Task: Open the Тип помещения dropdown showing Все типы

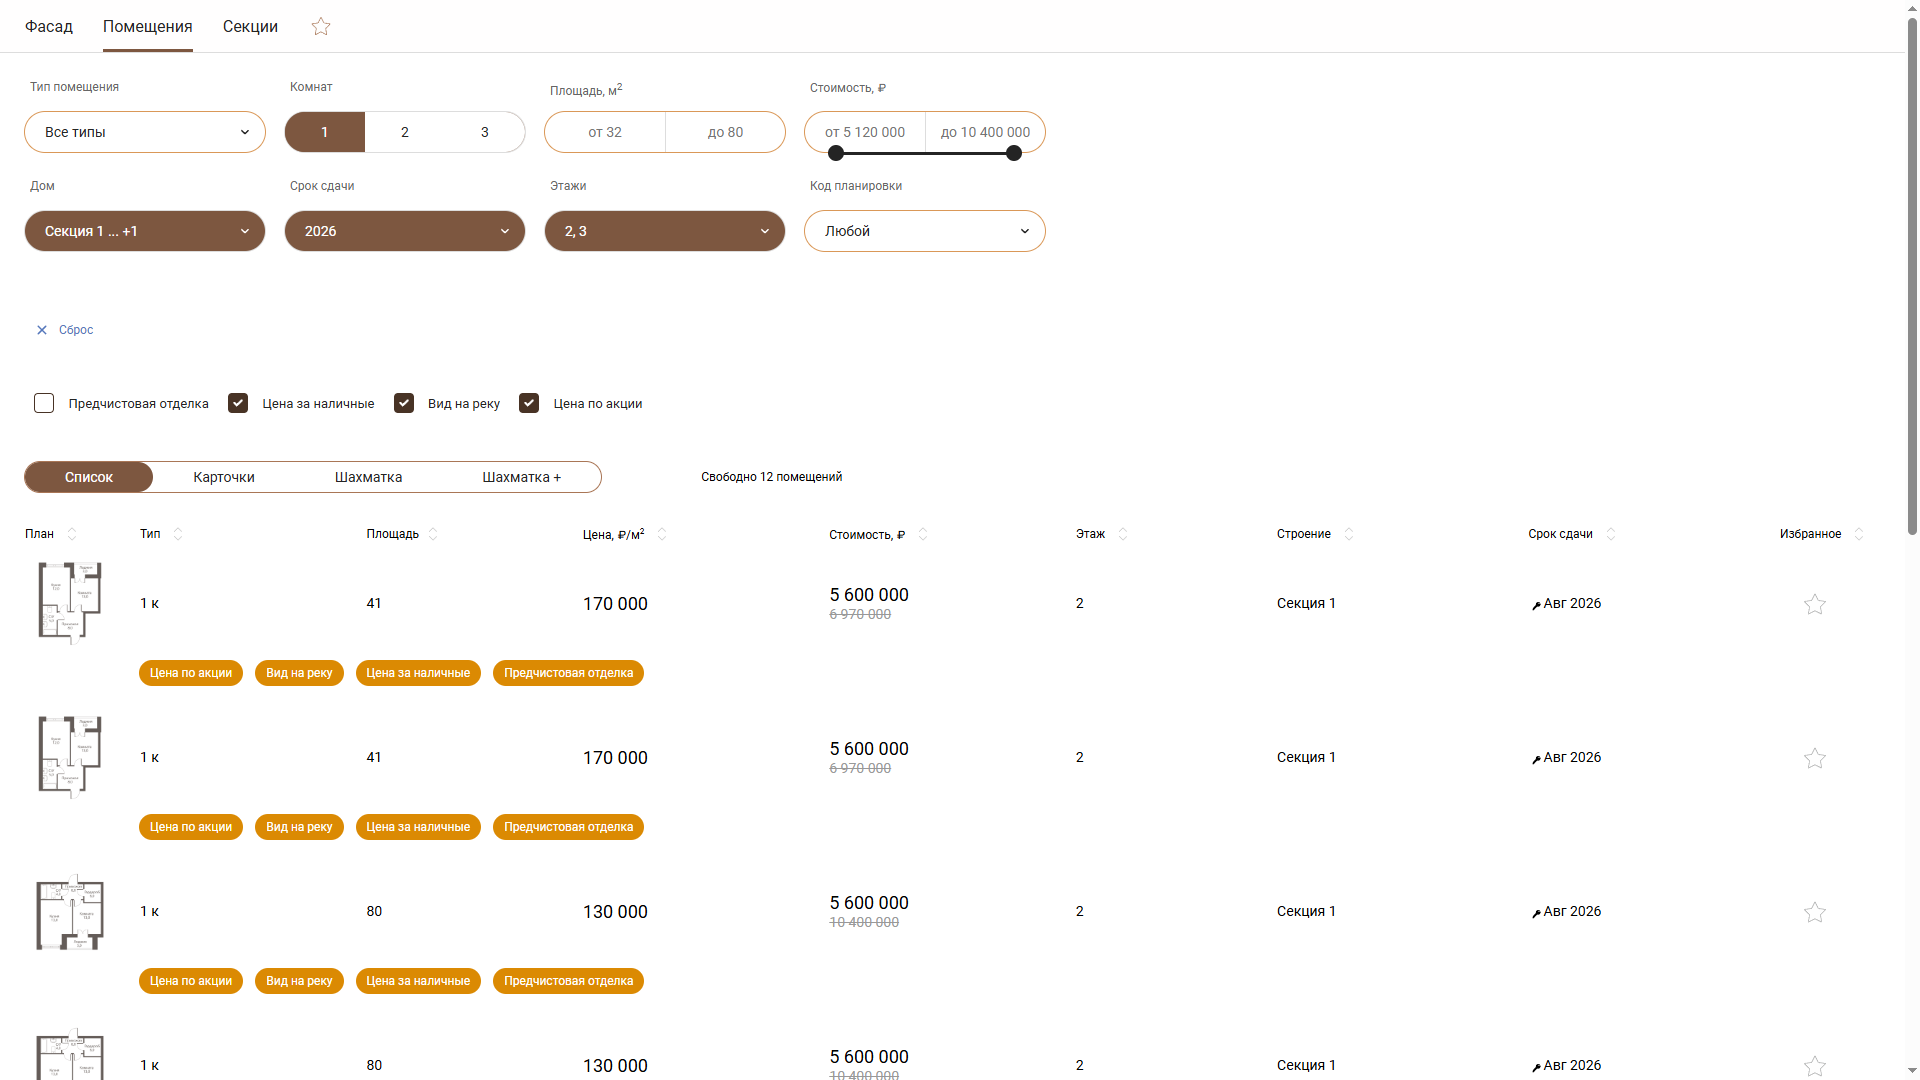Action: click(x=144, y=131)
